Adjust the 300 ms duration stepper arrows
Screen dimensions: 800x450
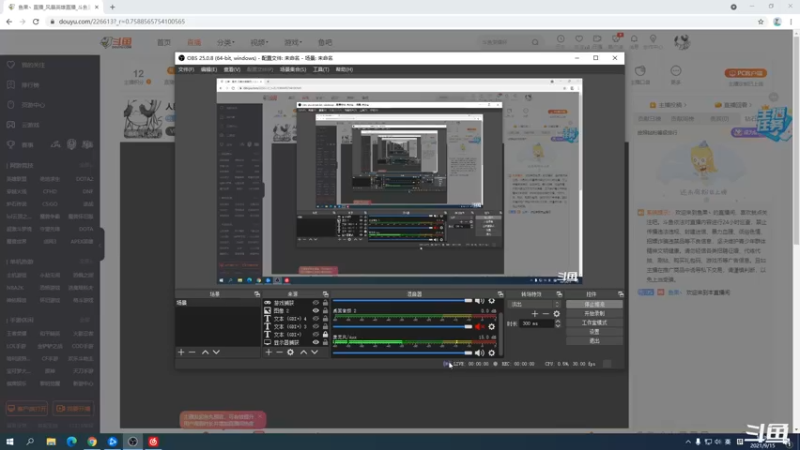558,323
